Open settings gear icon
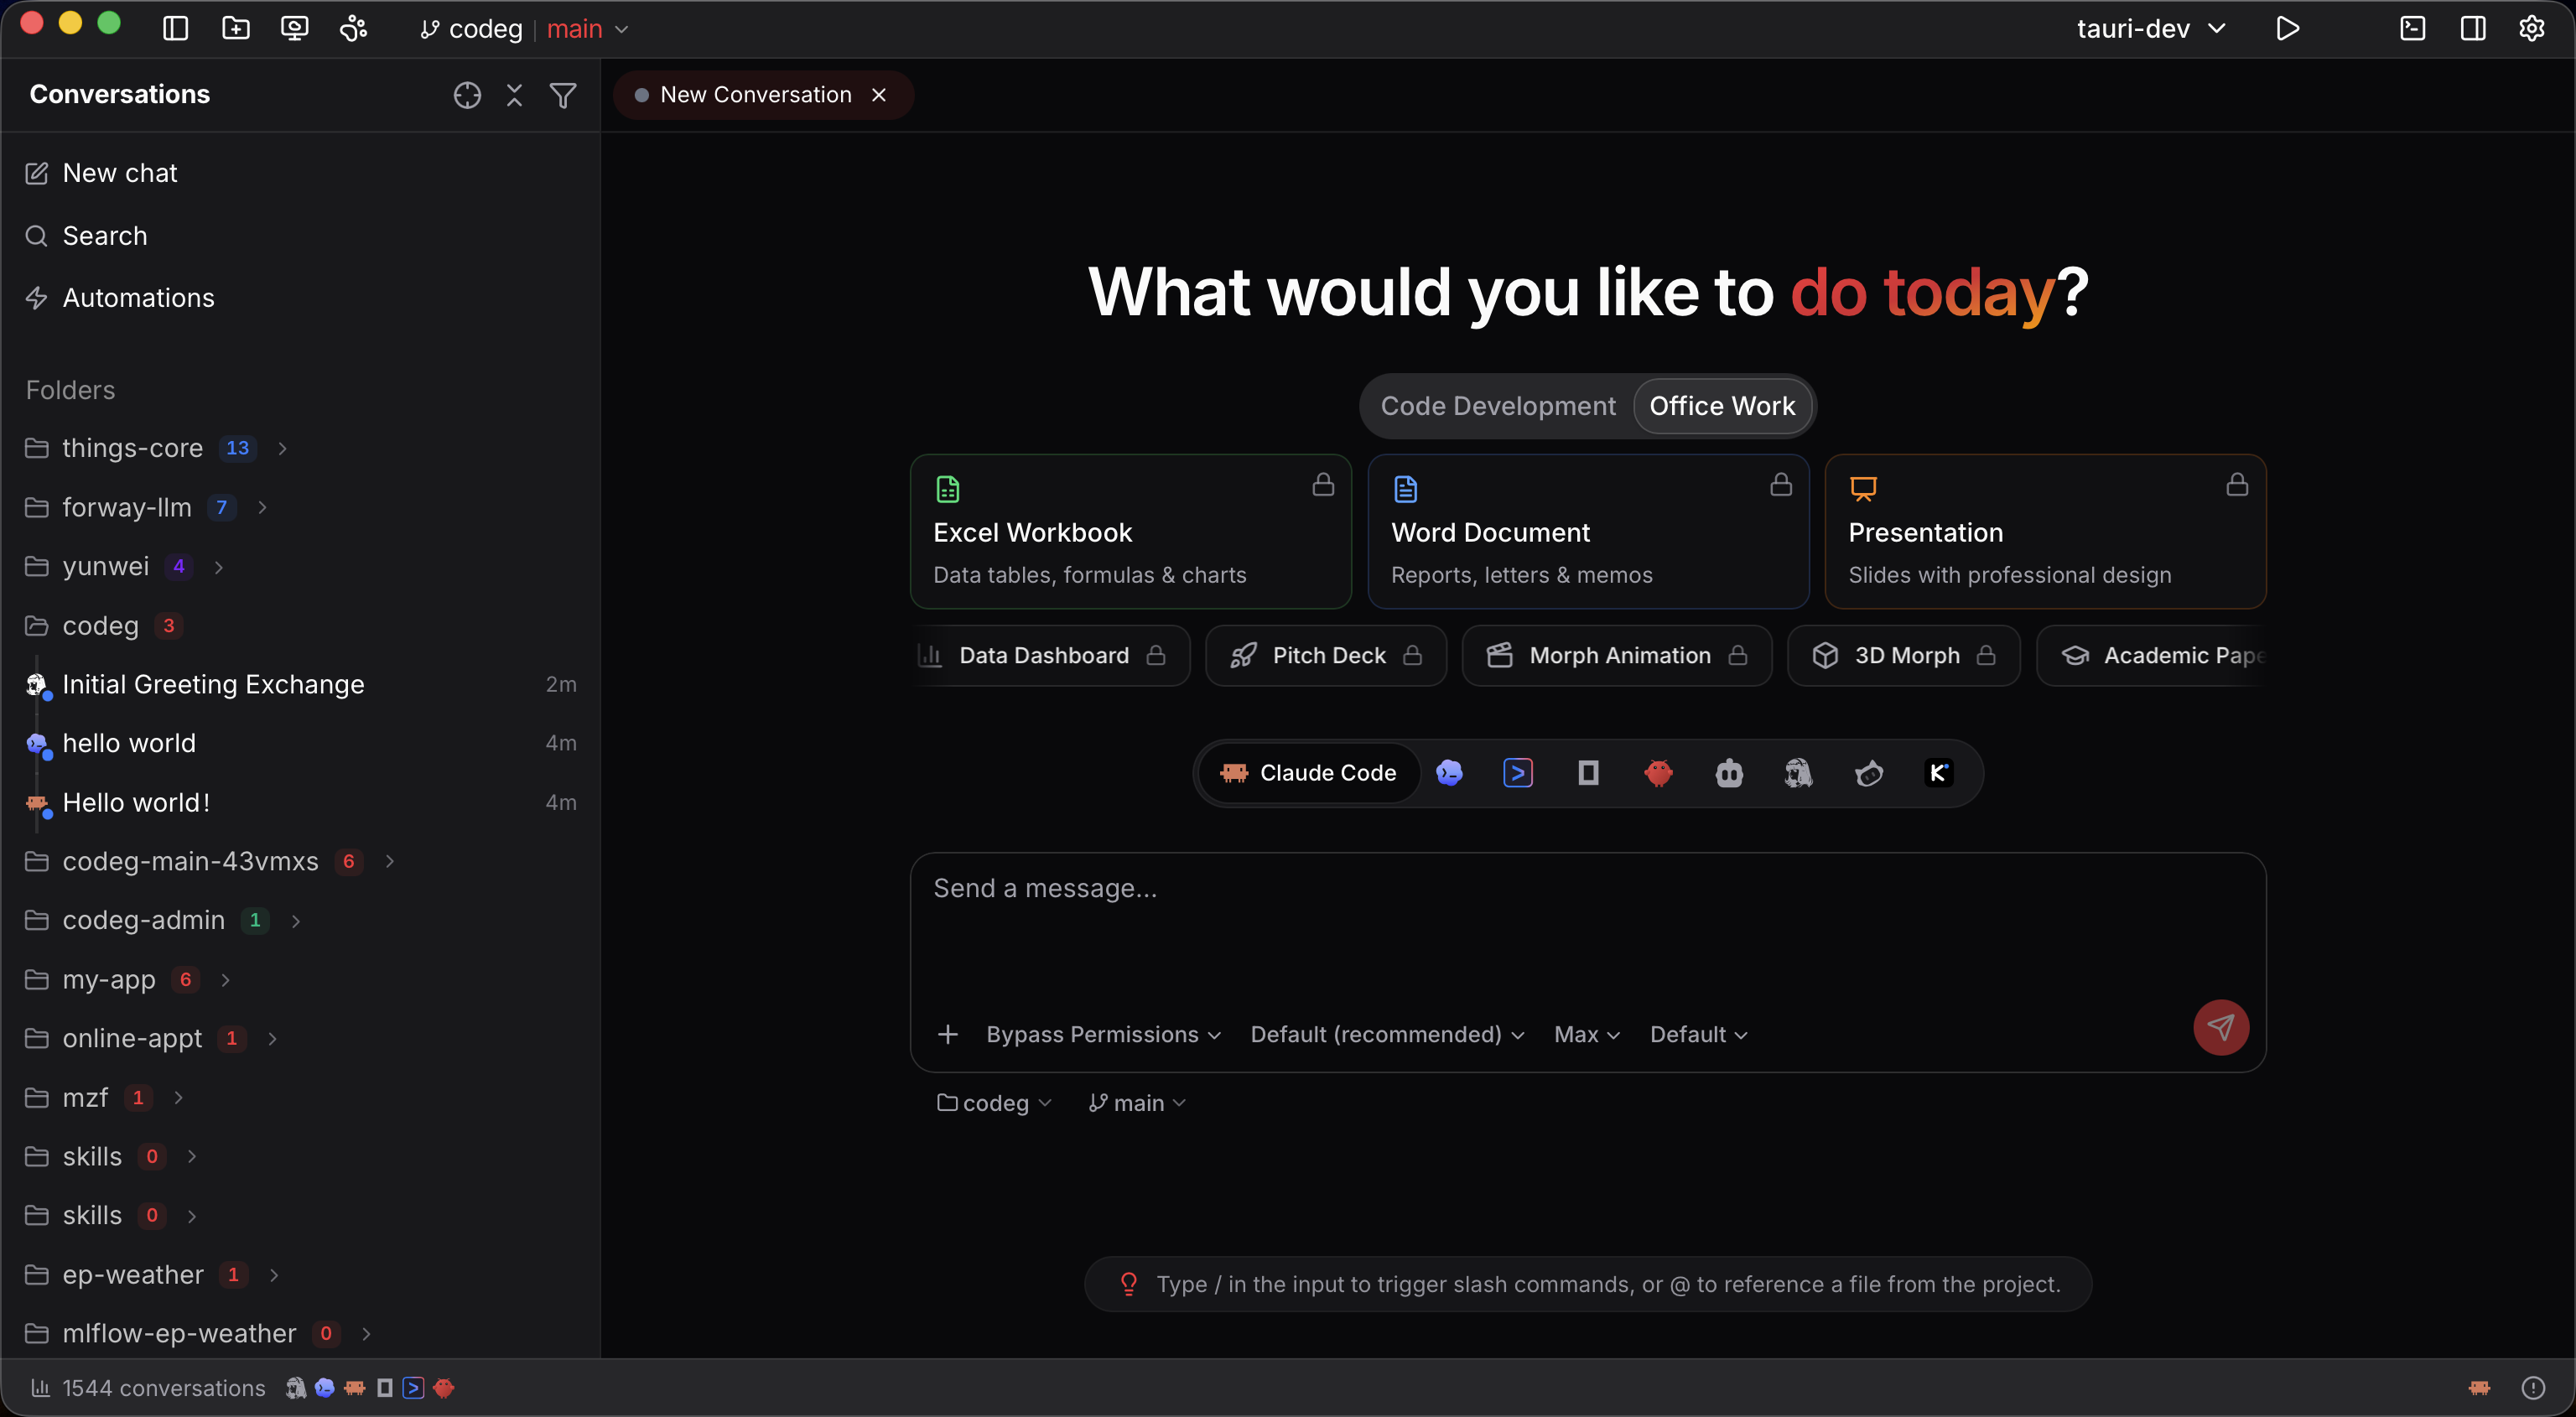Screen dimensions: 2576x1417 tap(2532, 28)
